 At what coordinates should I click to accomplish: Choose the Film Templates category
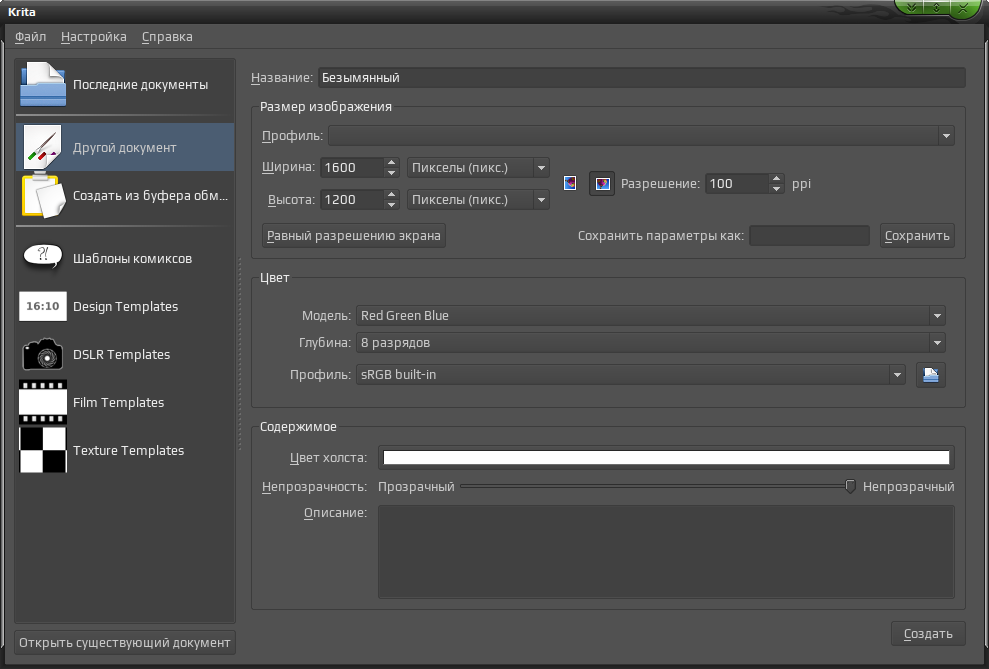point(125,402)
